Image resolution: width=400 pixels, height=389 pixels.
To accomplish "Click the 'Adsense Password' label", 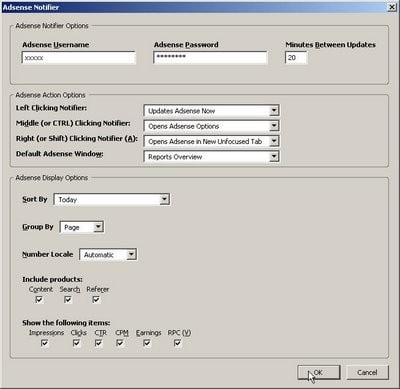I will pyautogui.click(x=186, y=45).
